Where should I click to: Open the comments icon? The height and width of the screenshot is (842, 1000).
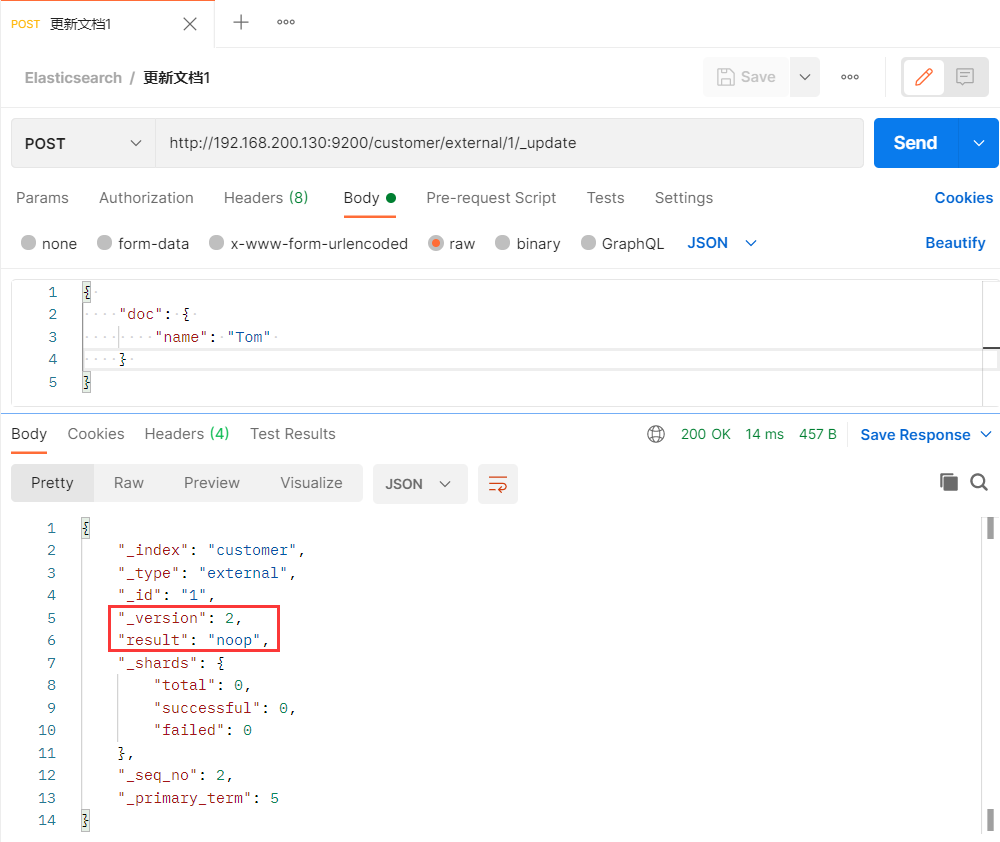pos(965,77)
